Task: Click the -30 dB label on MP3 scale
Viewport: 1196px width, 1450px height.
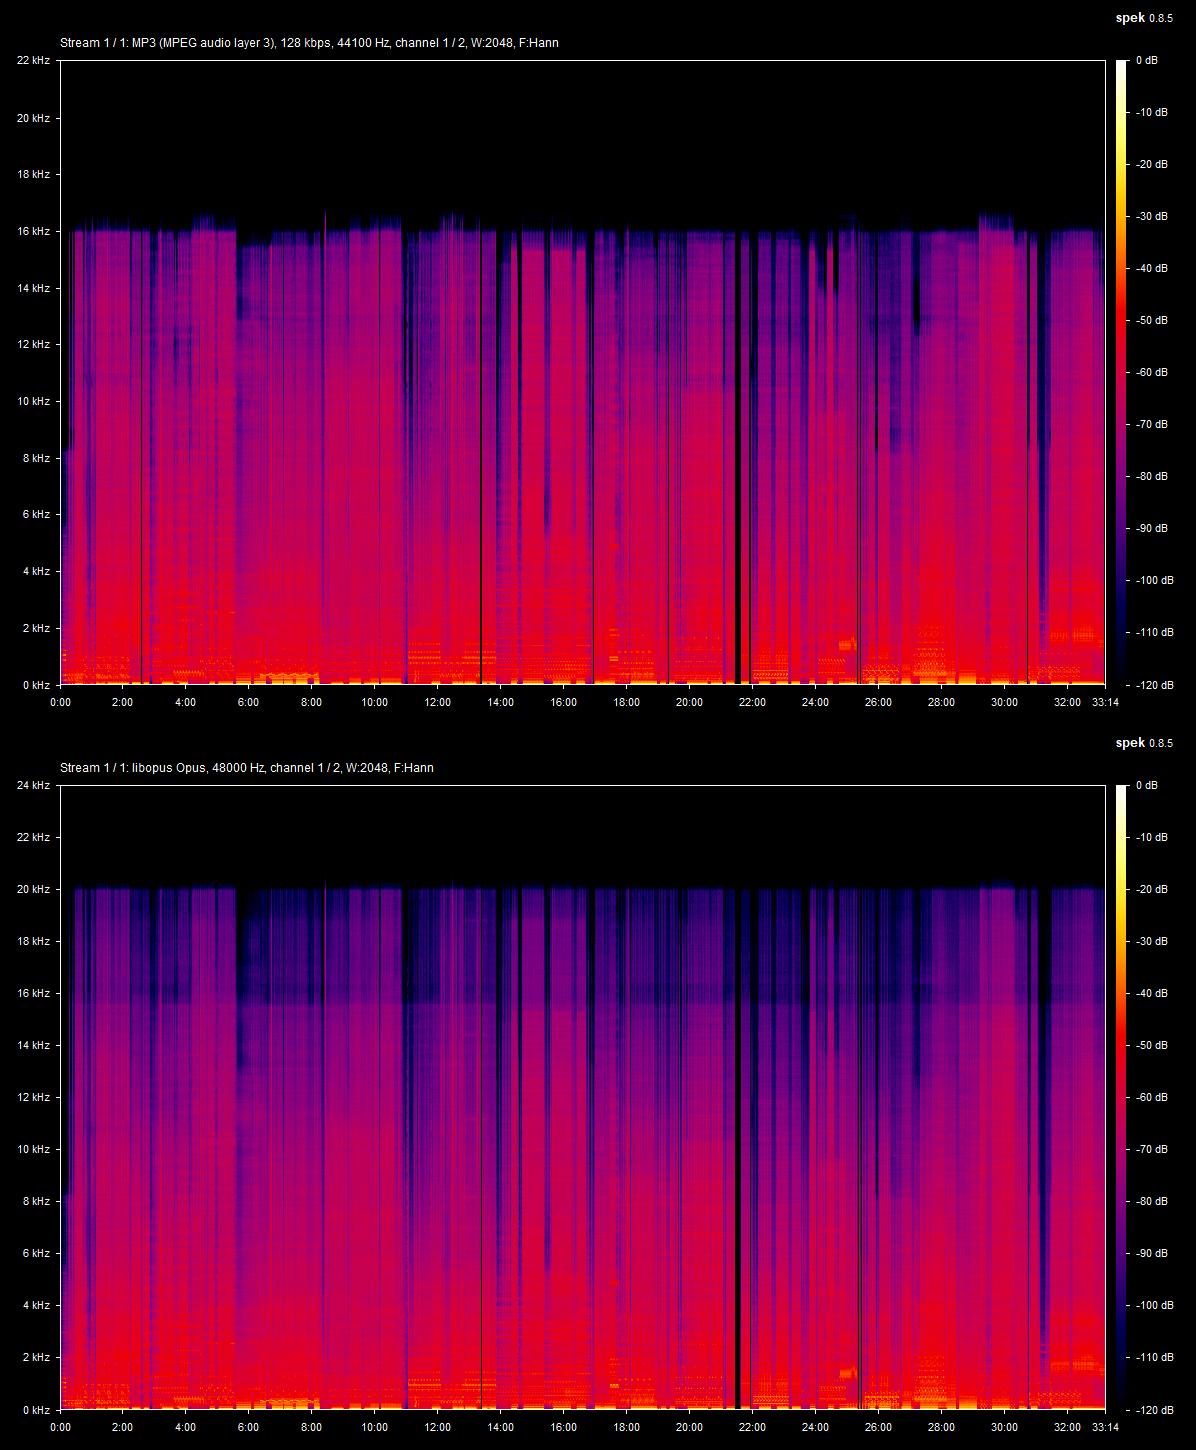Action: pyautogui.click(x=1151, y=216)
